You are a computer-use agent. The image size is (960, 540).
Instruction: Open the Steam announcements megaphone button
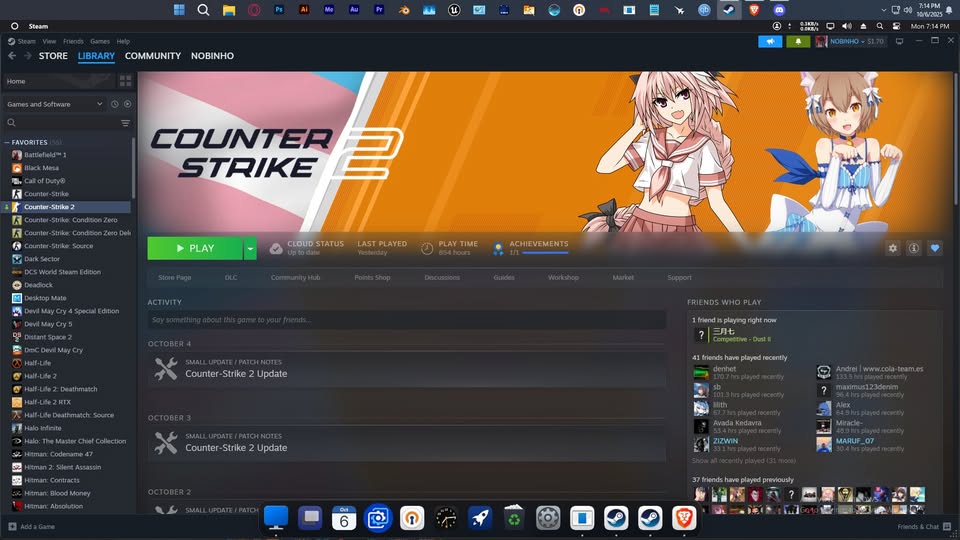tap(770, 41)
